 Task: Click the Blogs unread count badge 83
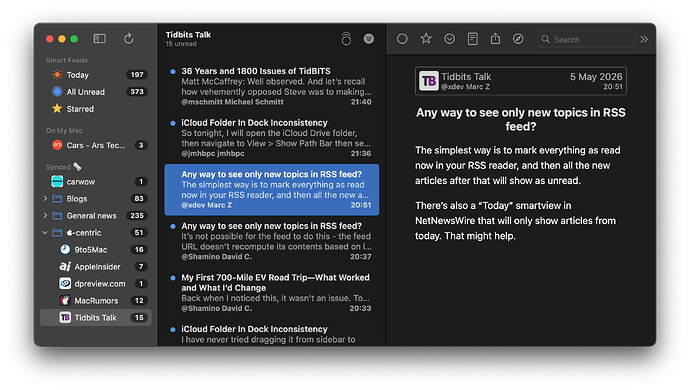[x=139, y=199]
